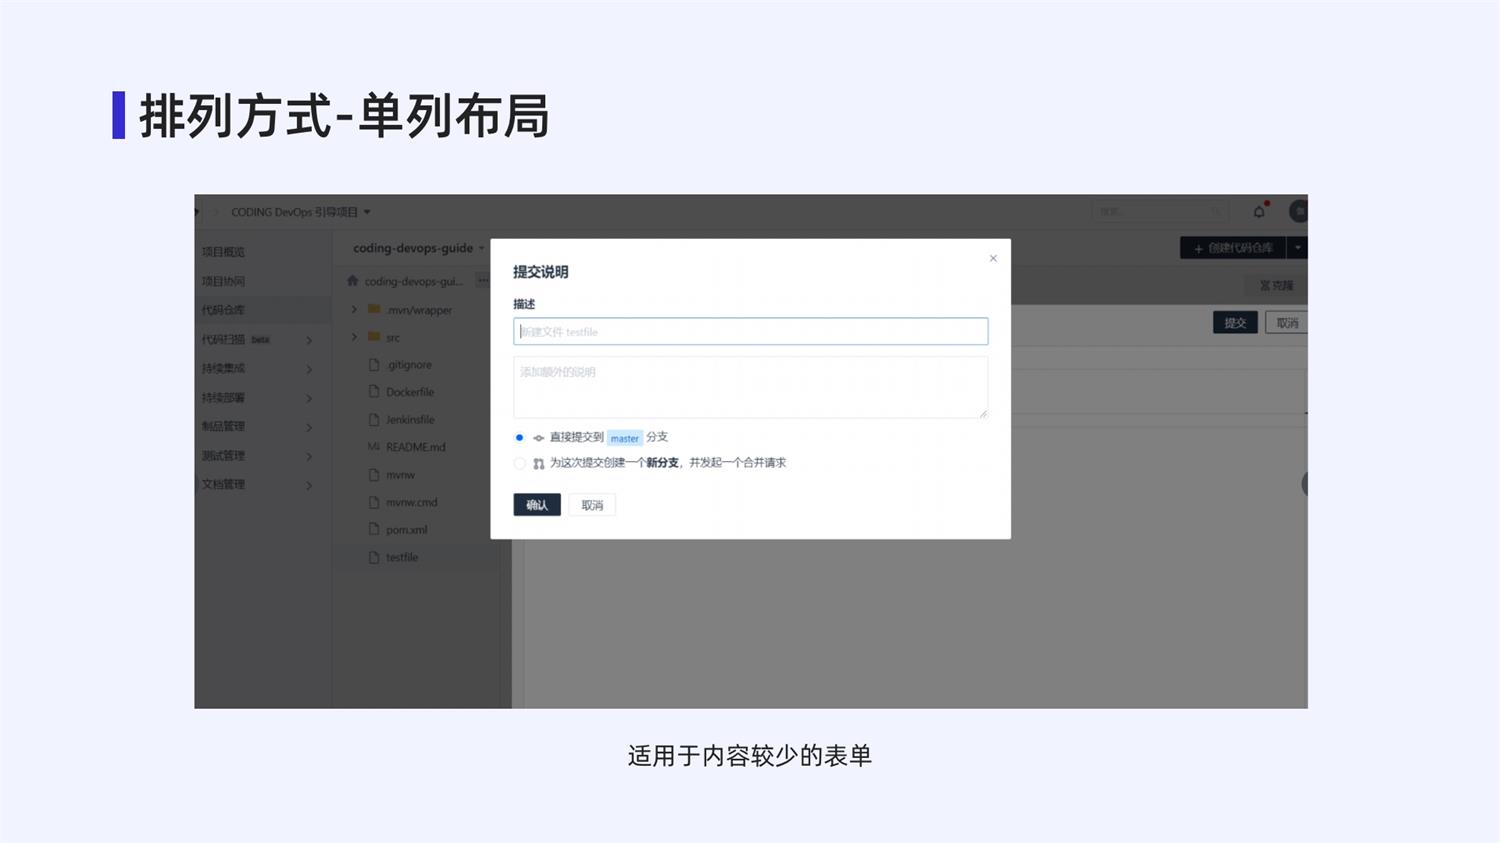This screenshot has height=843, width=1500.
Task: Click the 克隆 button
Action: coord(1276,285)
